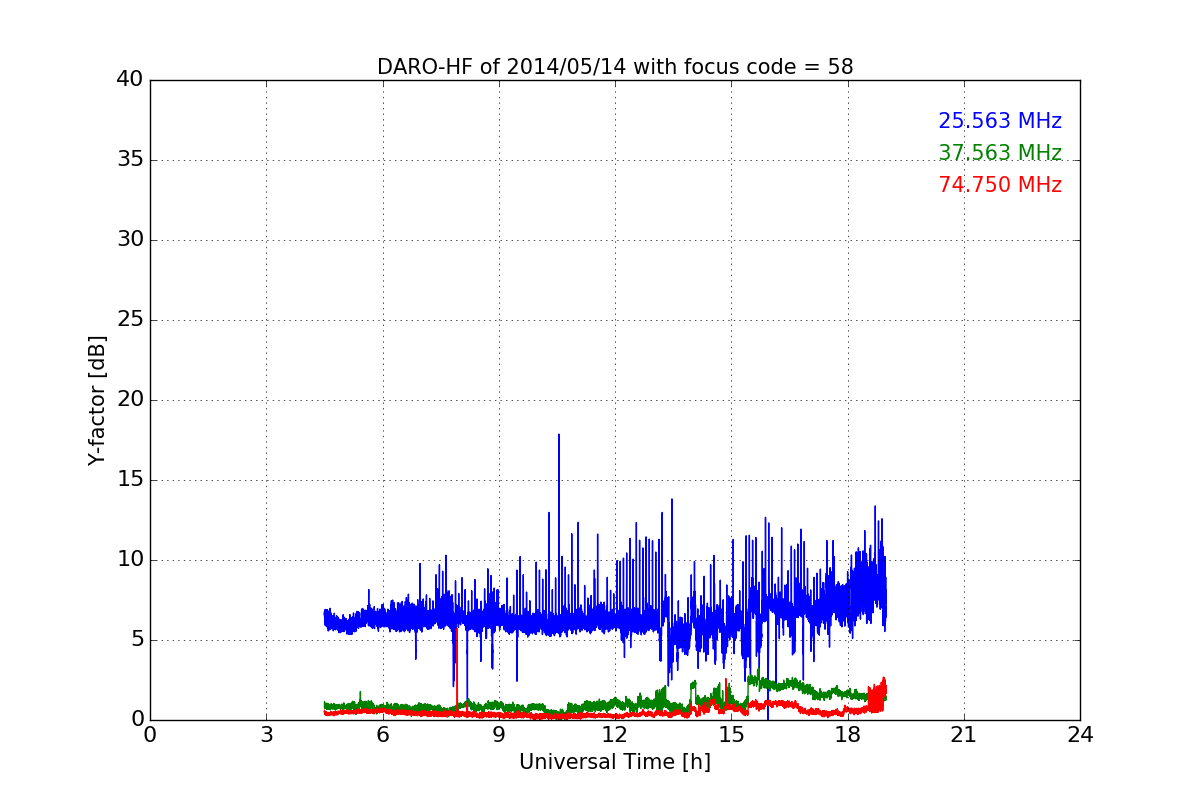This screenshot has width=1200, height=800.
Task: Click the y-axis tick label 30
Action: point(130,240)
